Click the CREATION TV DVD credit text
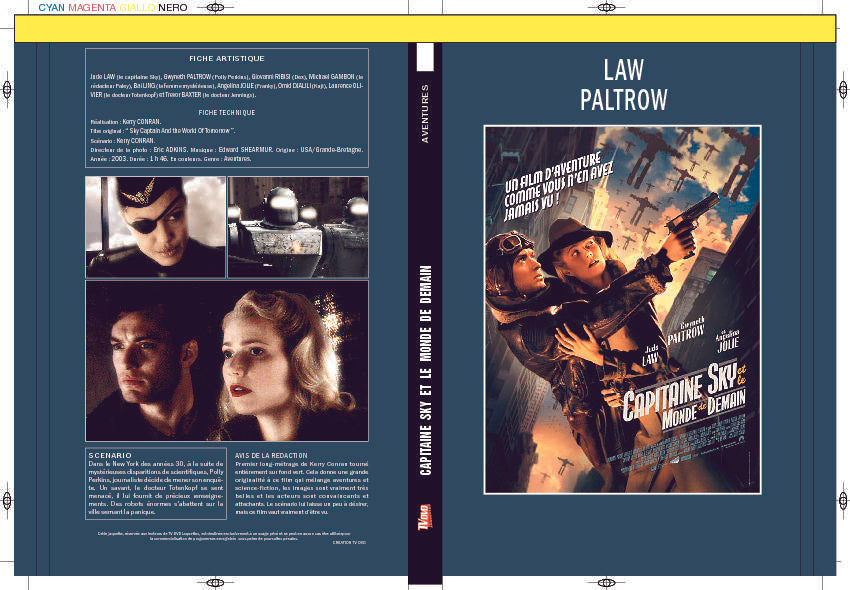This screenshot has width=850, height=590. [x=350, y=542]
